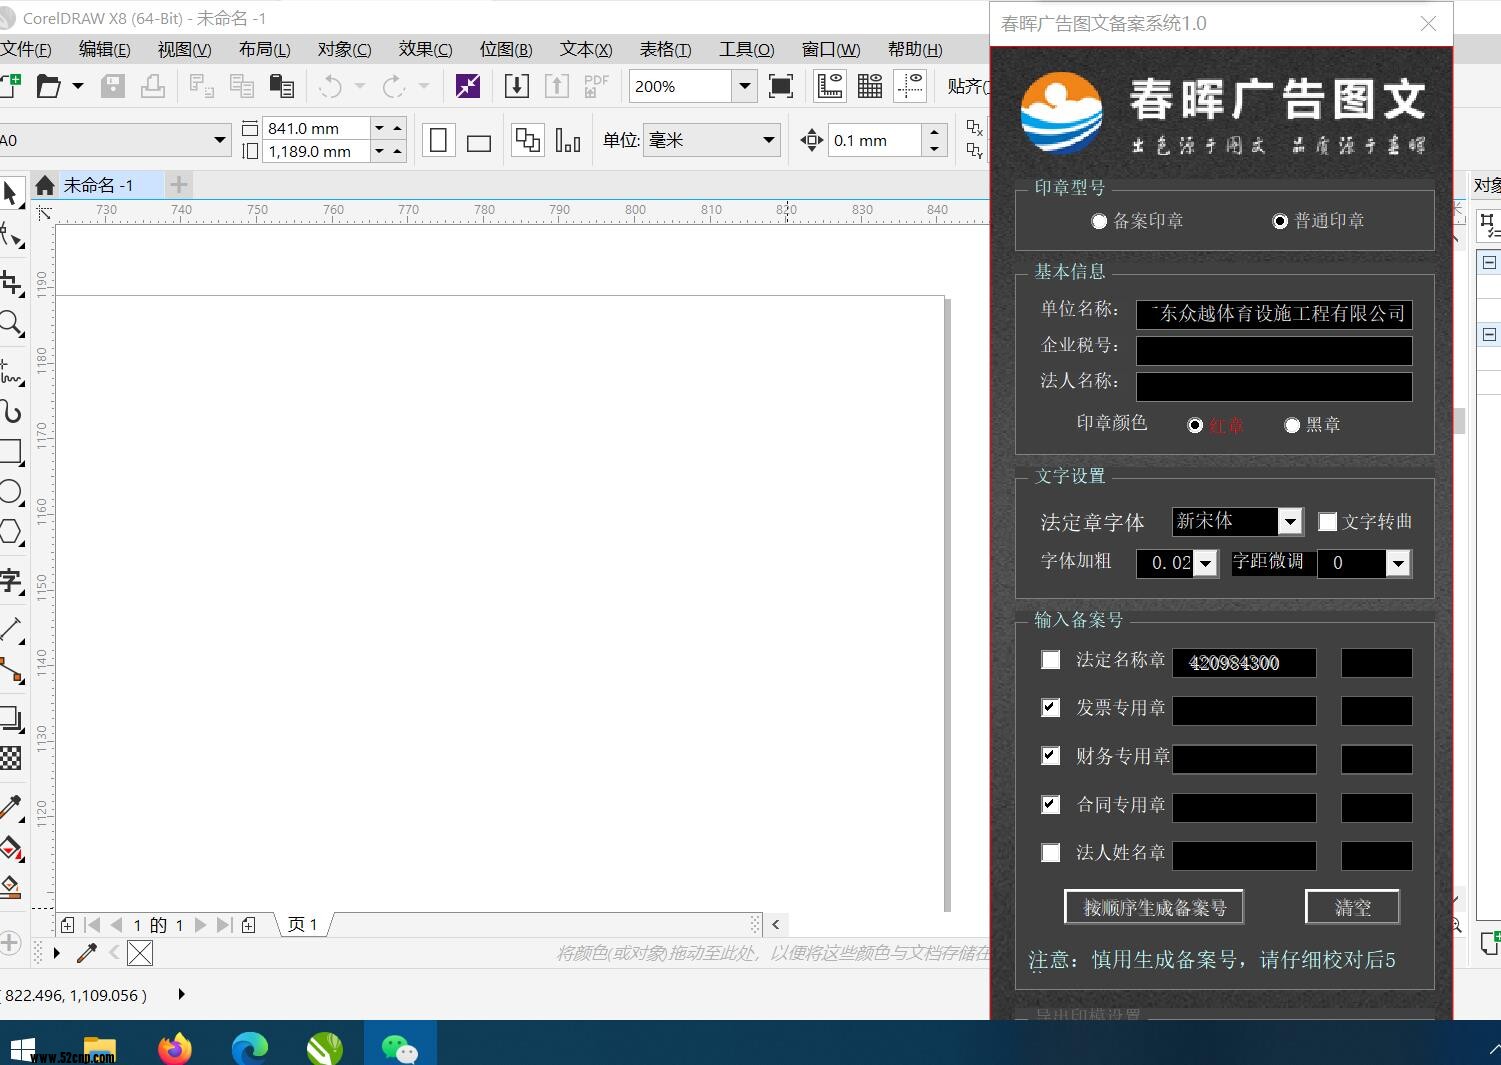Open Firefox from the taskbar

(175, 1047)
